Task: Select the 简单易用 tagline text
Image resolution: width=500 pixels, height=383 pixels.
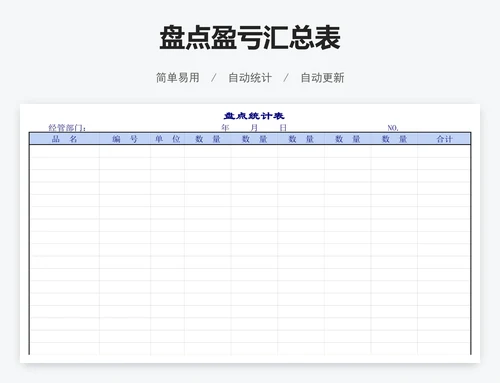Action: click(178, 78)
